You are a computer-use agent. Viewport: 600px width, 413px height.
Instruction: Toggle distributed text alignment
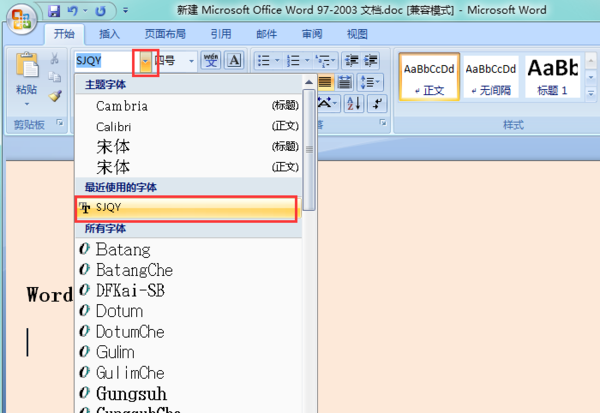coord(344,82)
